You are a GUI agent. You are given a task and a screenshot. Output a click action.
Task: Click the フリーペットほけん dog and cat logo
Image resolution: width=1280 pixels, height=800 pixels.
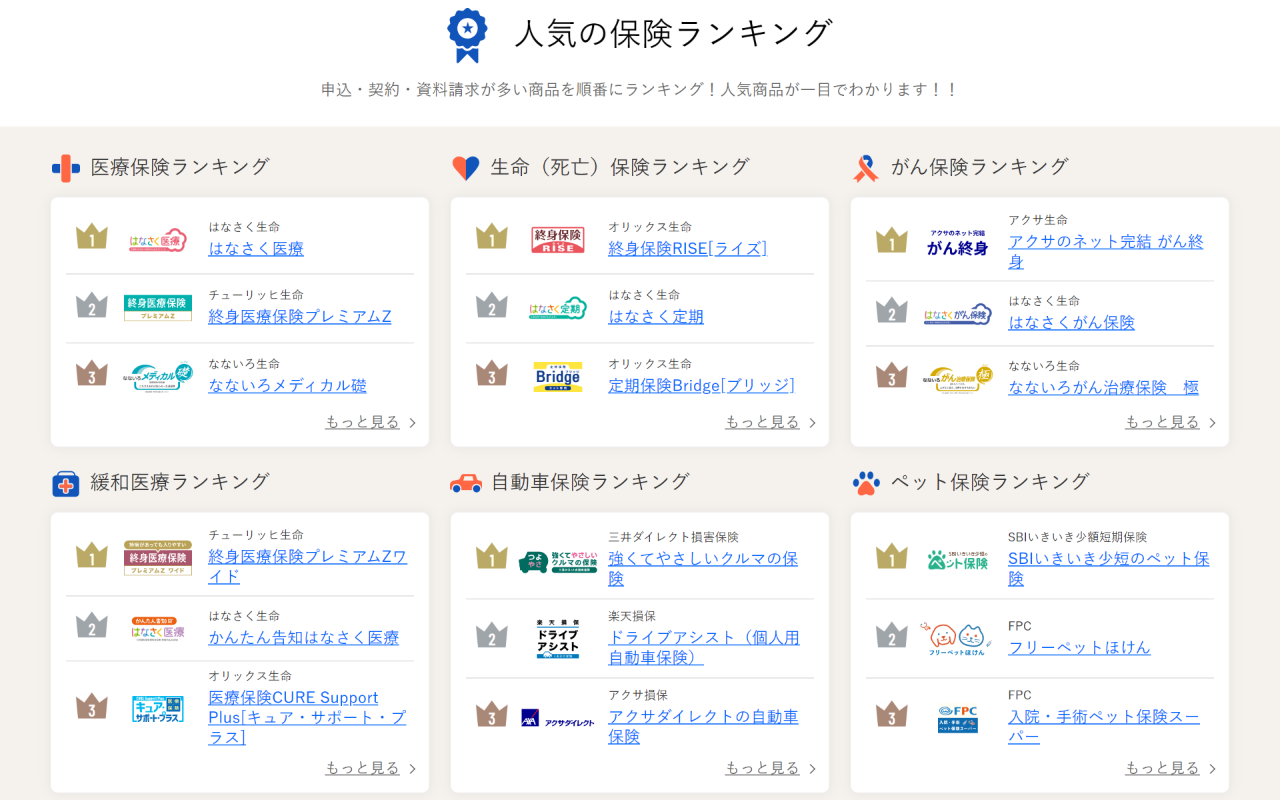[x=958, y=638]
